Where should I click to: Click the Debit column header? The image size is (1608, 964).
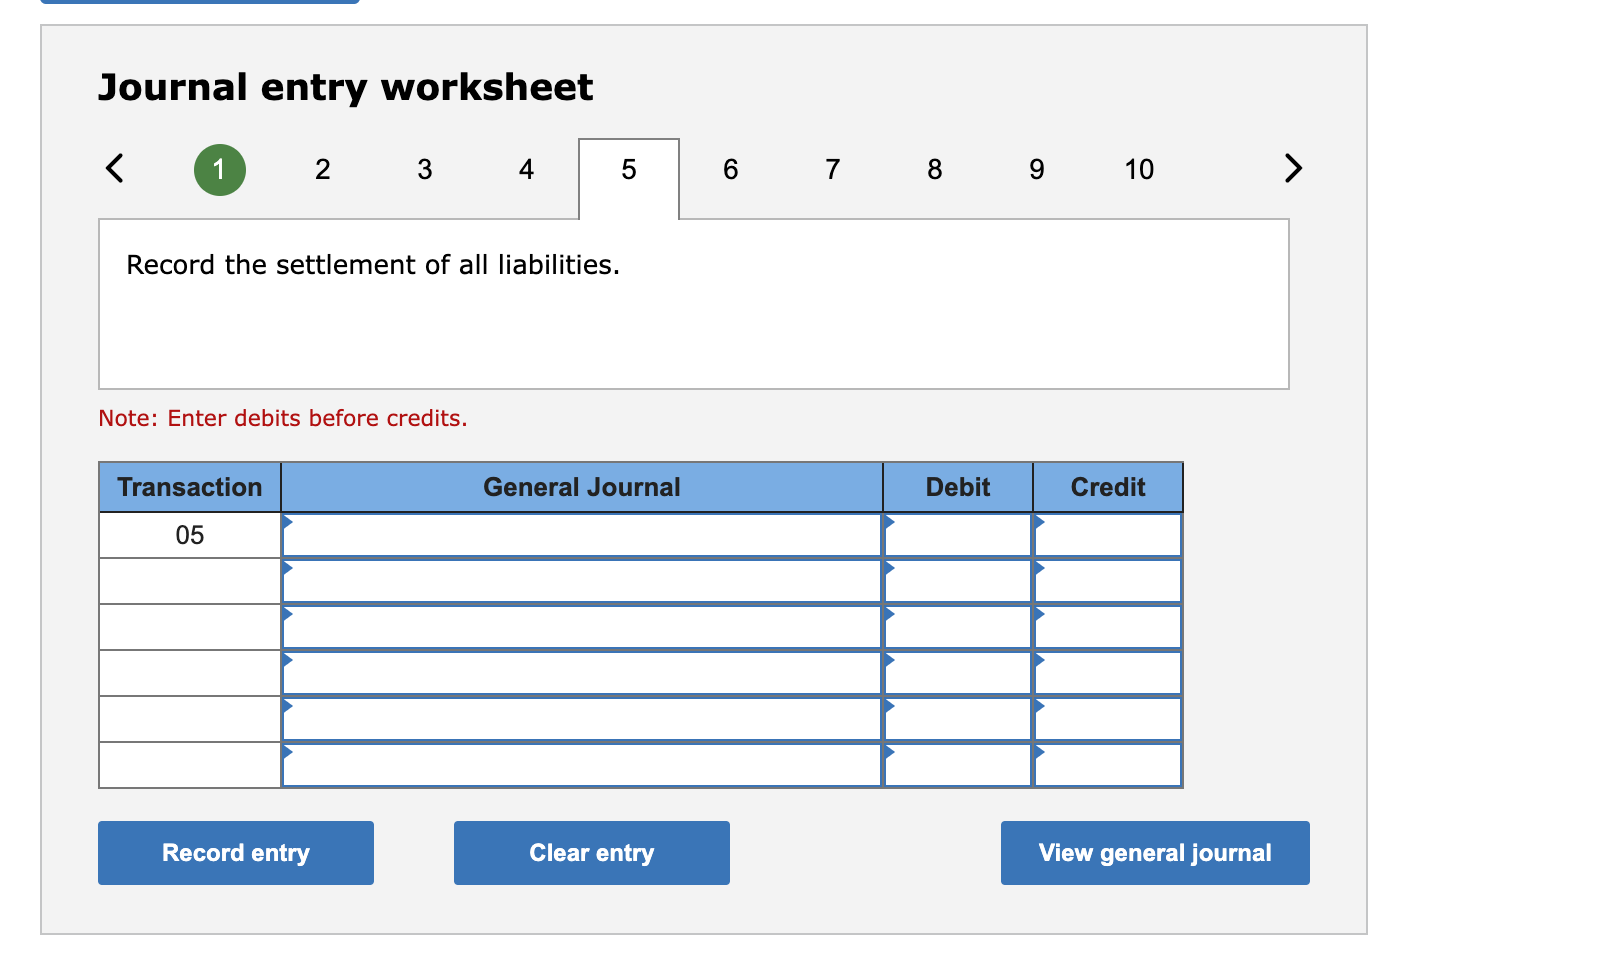click(x=958, y=487)
